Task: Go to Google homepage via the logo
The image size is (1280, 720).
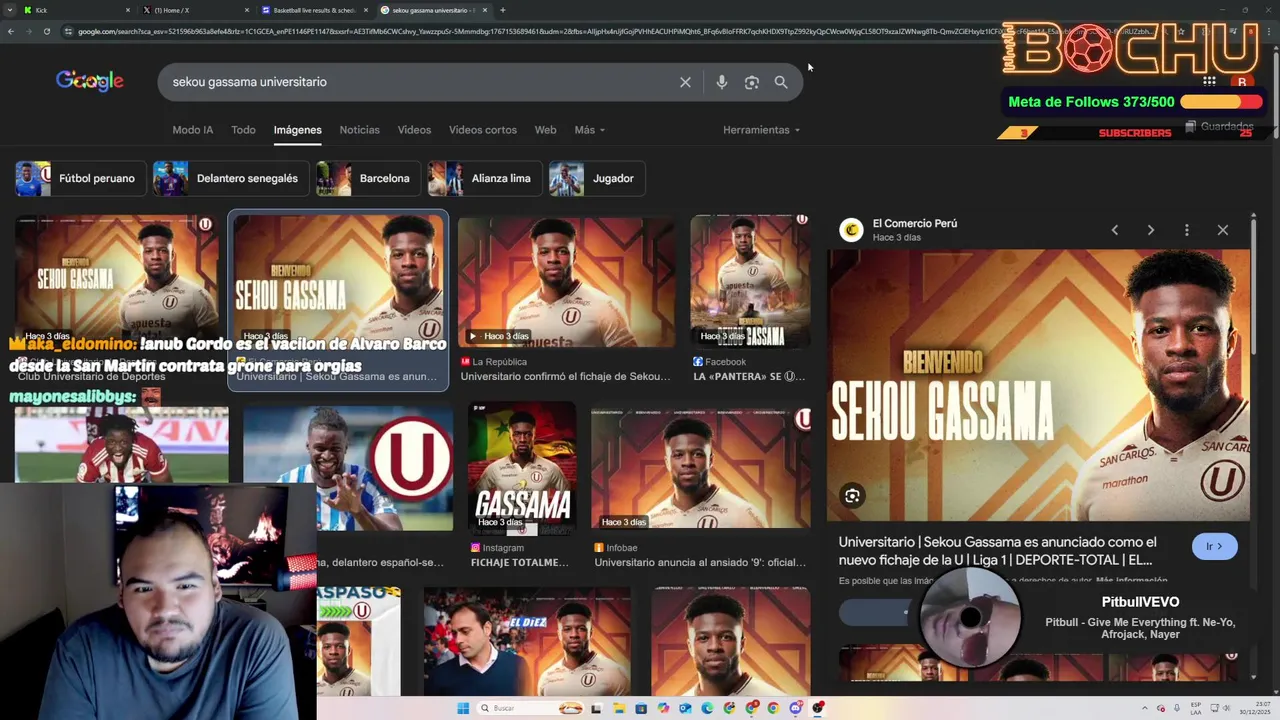Action: click(90, 81)
